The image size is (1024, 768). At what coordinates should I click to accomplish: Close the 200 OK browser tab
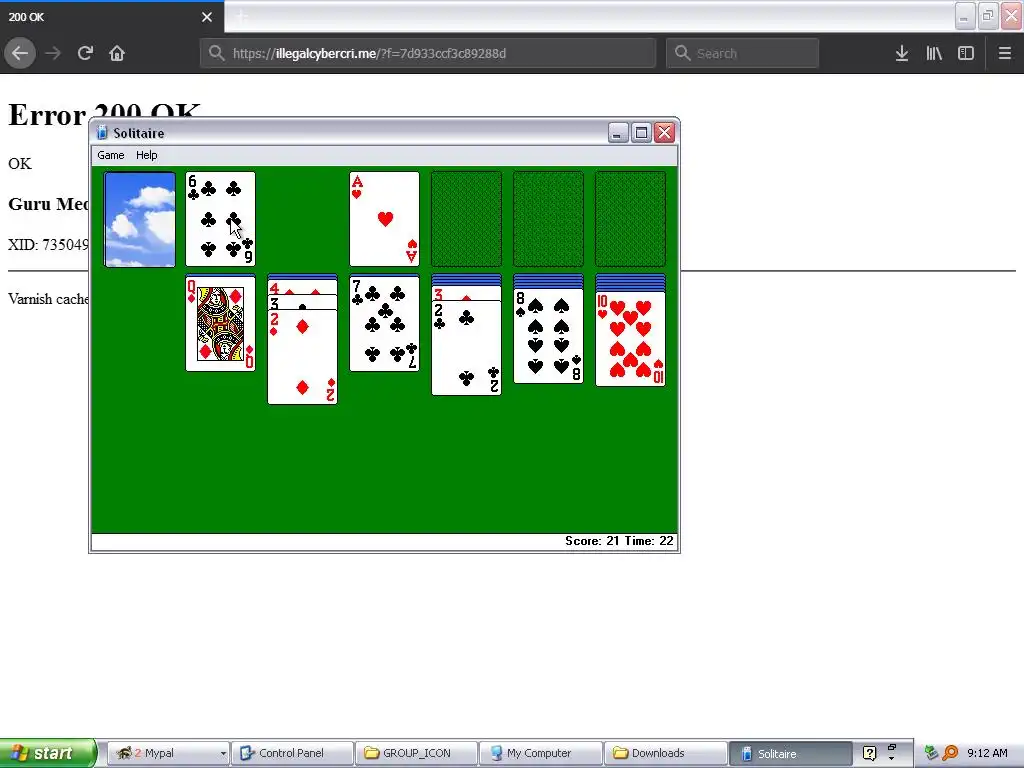coord(207,17)
